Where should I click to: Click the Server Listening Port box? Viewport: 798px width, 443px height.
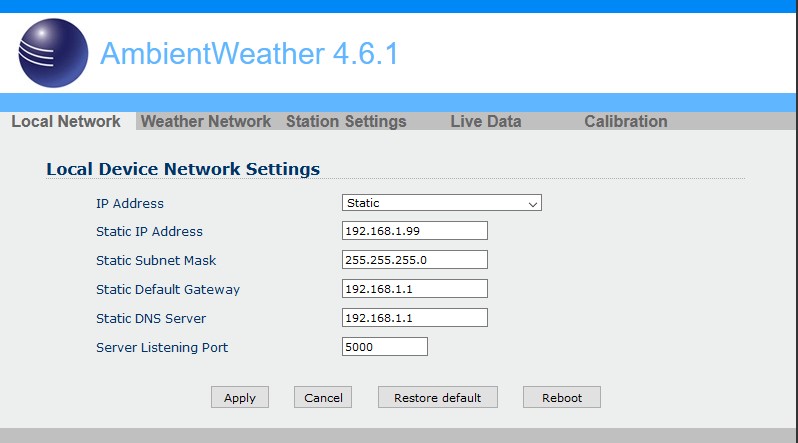pos(384,347)
